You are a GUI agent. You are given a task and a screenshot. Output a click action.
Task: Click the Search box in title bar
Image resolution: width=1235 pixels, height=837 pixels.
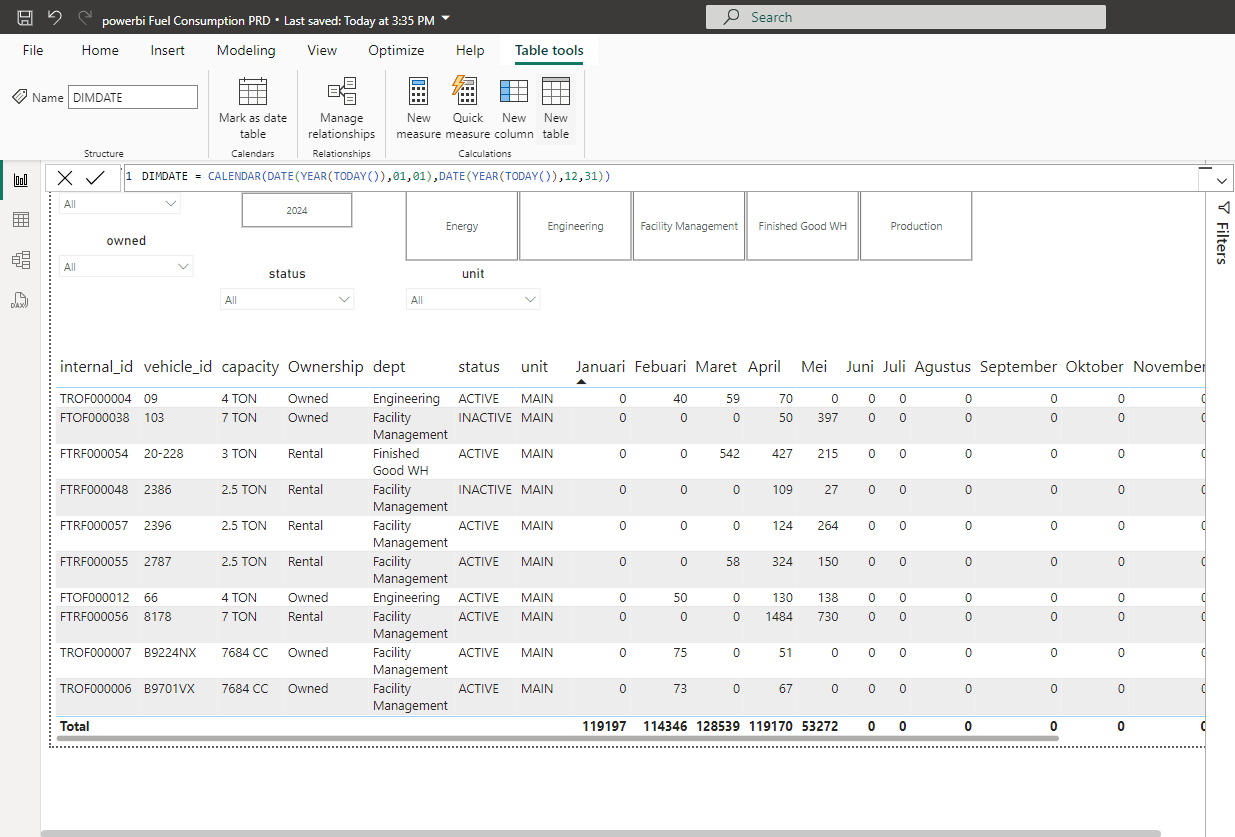tap(906, 17)
